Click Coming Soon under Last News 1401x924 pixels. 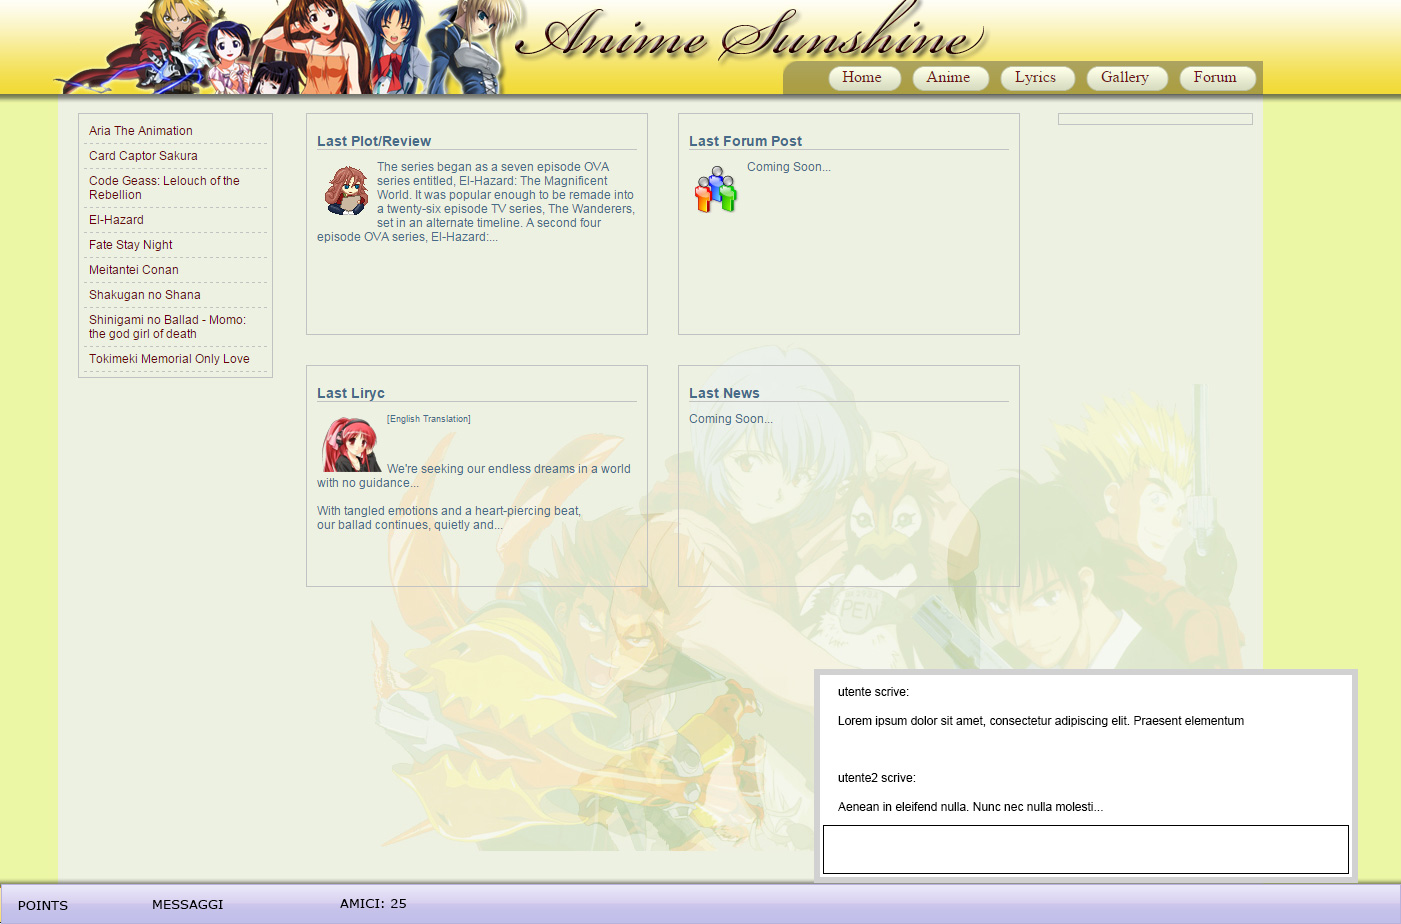click(x=731, y=419)
